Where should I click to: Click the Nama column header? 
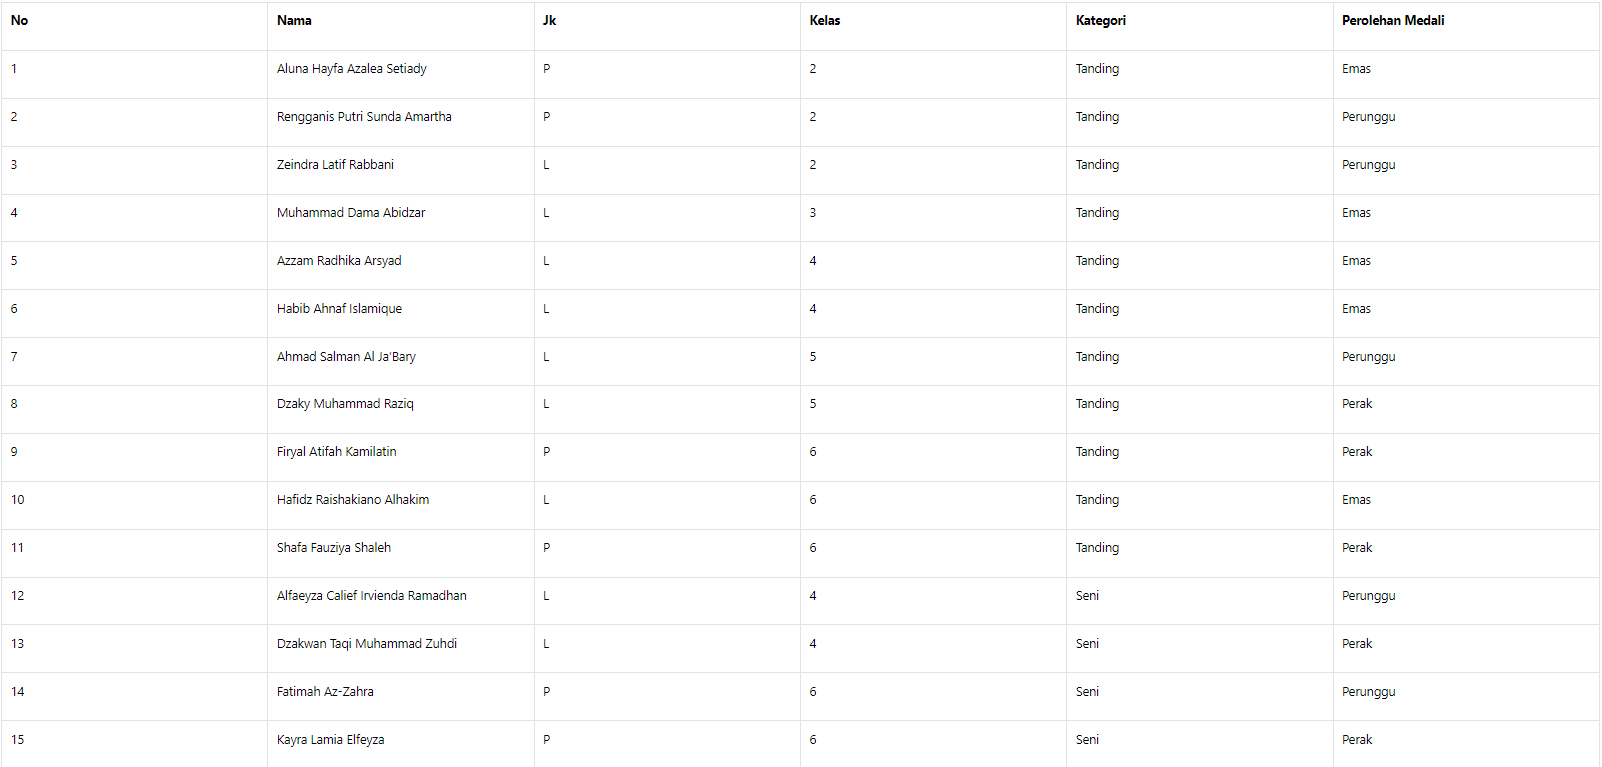[294, 21]
